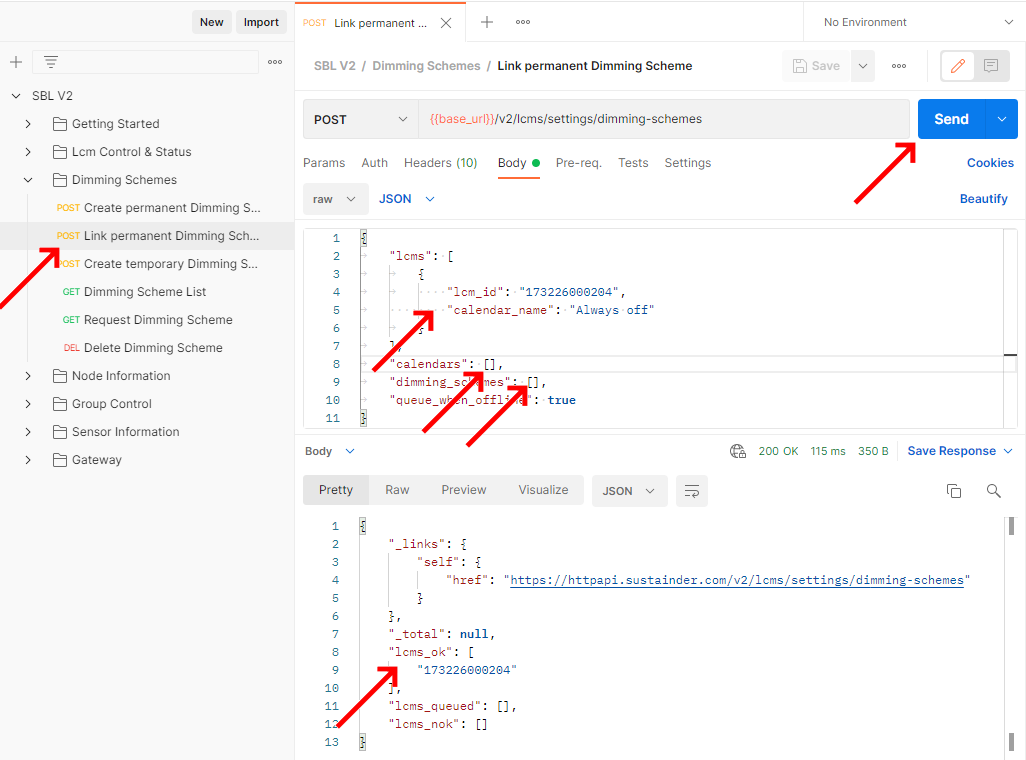Open the POST method dropdown
Image resolution: width=1026 pixels, height=760 pixels.
pos(359,118)
